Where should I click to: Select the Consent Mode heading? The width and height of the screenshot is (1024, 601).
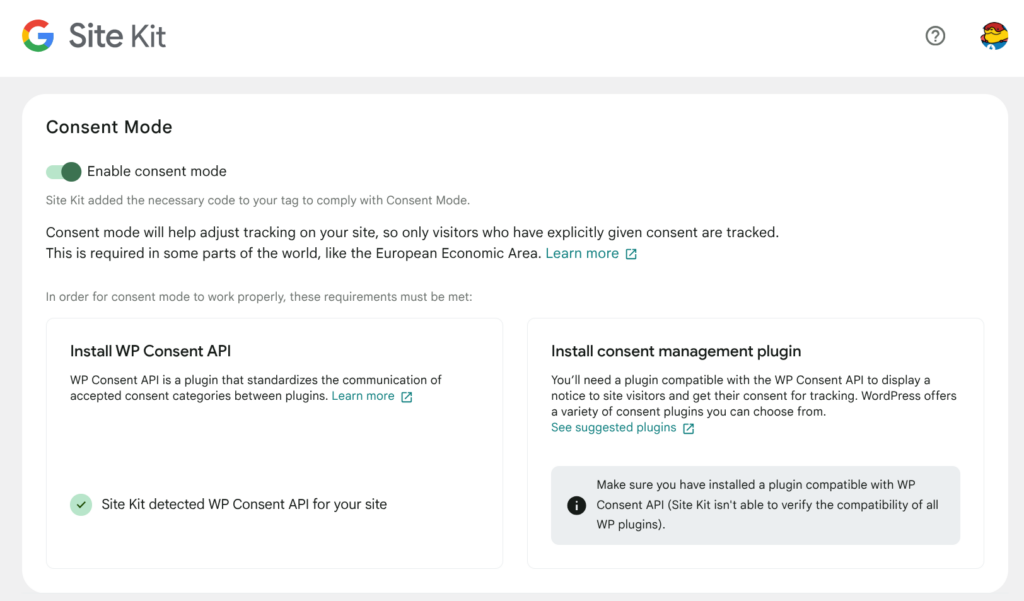(109, 127)
